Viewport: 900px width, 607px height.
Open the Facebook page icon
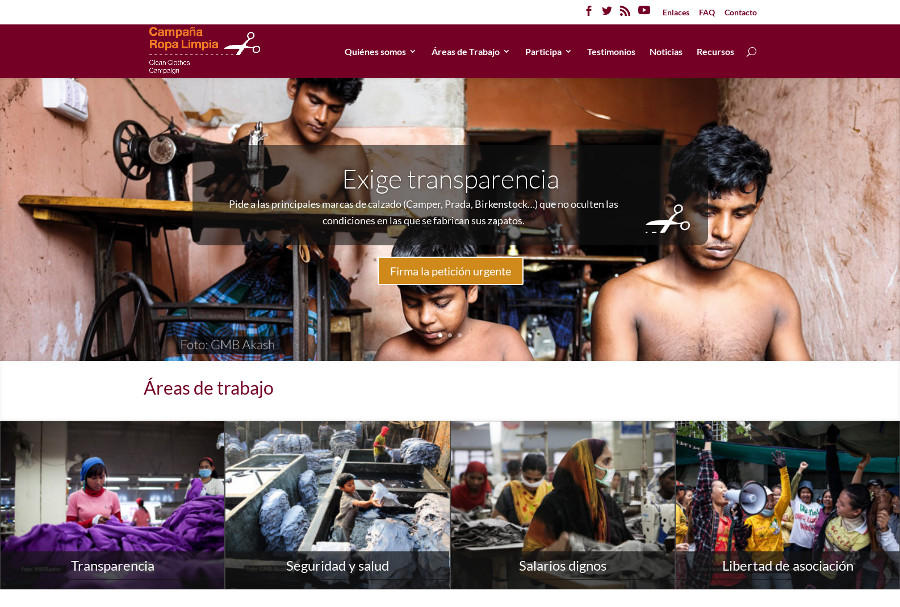coord(588,11)
